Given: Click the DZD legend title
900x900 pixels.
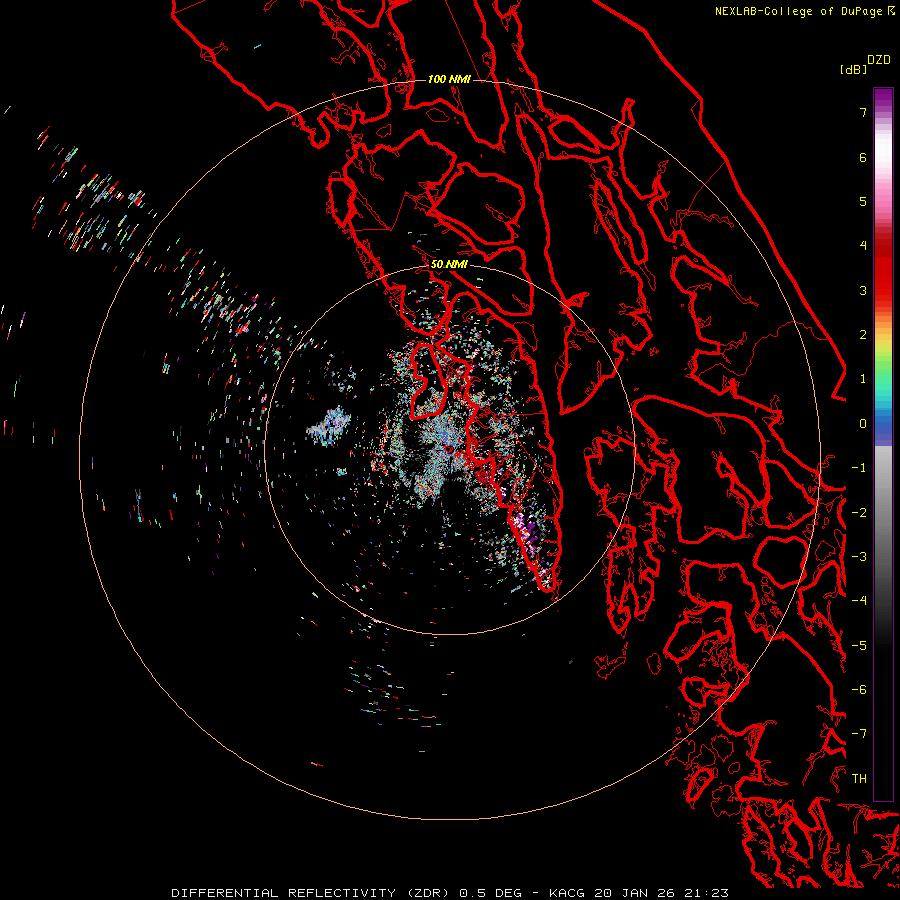Looking at the screenshot, I should pos(879,60).
